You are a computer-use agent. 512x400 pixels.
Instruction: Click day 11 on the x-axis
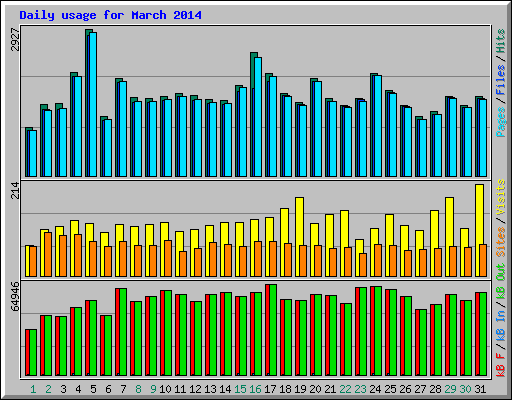(180, 389)
